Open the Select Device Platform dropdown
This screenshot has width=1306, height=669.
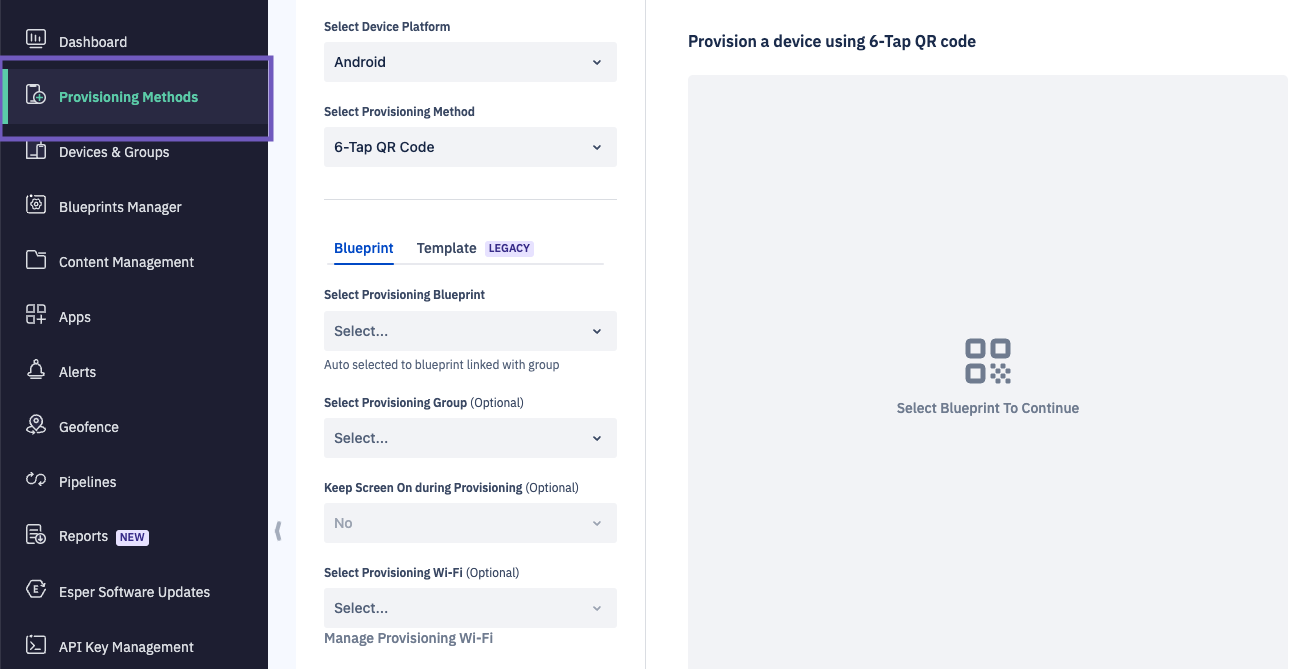click(x=469, y=62)
